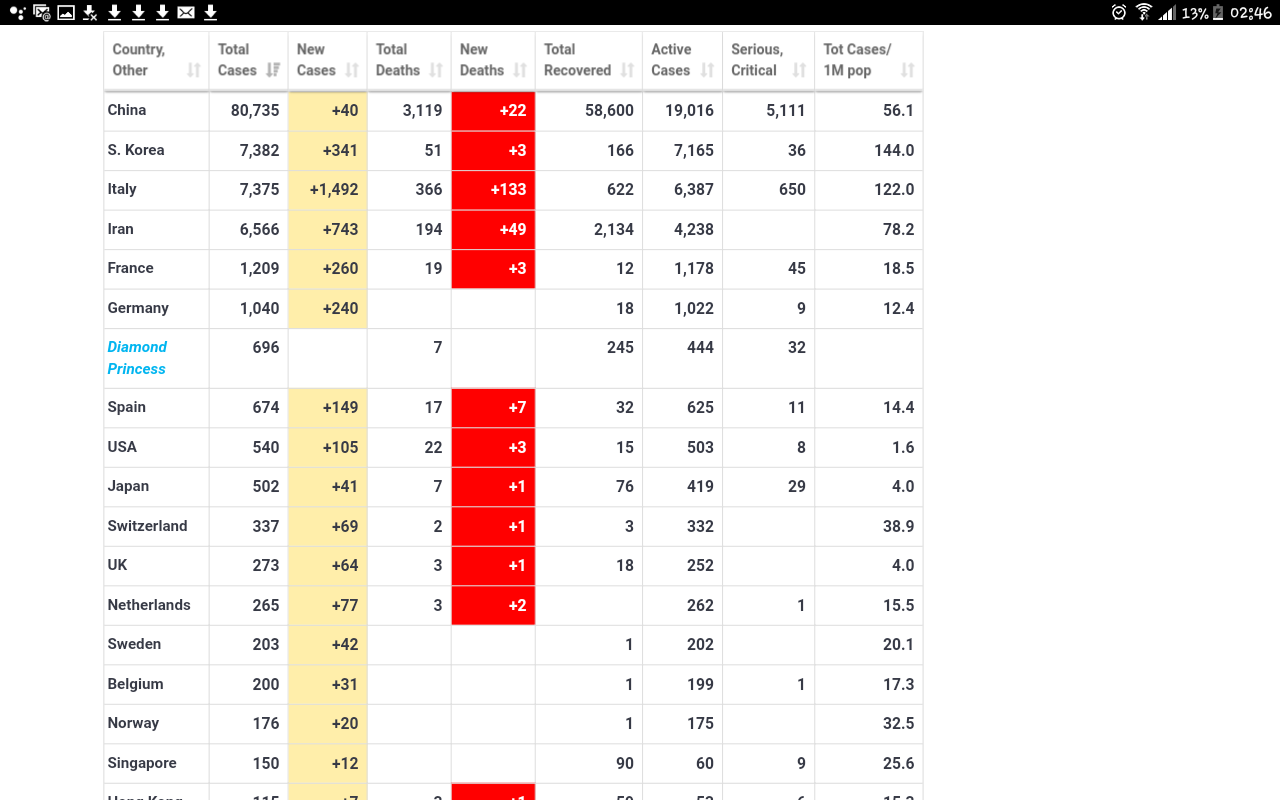This screenshot has height=800, width=1280.
Task: Tap the Wi-Fi signal icon
Action: point(1144,12)
